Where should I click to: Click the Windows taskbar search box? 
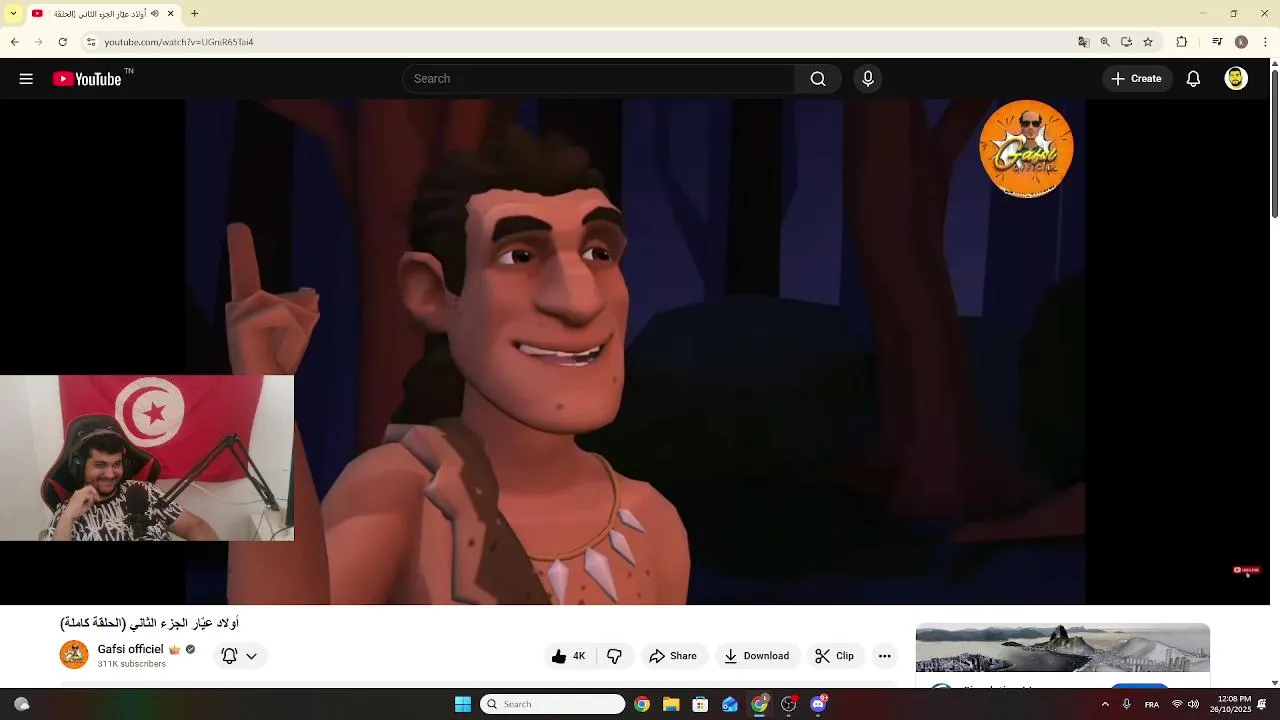pos(553,704)
